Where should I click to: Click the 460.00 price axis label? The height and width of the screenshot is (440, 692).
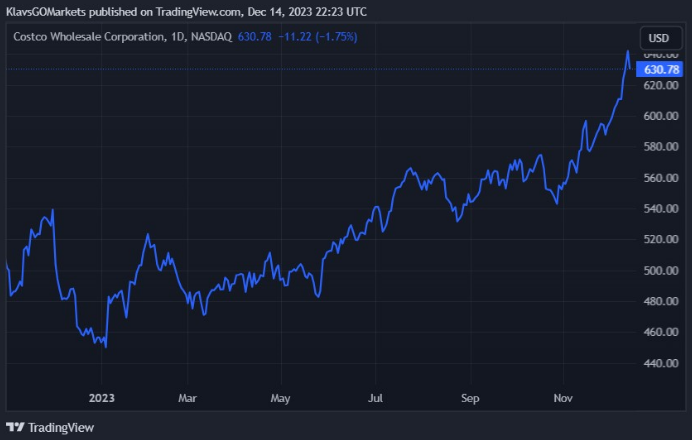[661, 332]
